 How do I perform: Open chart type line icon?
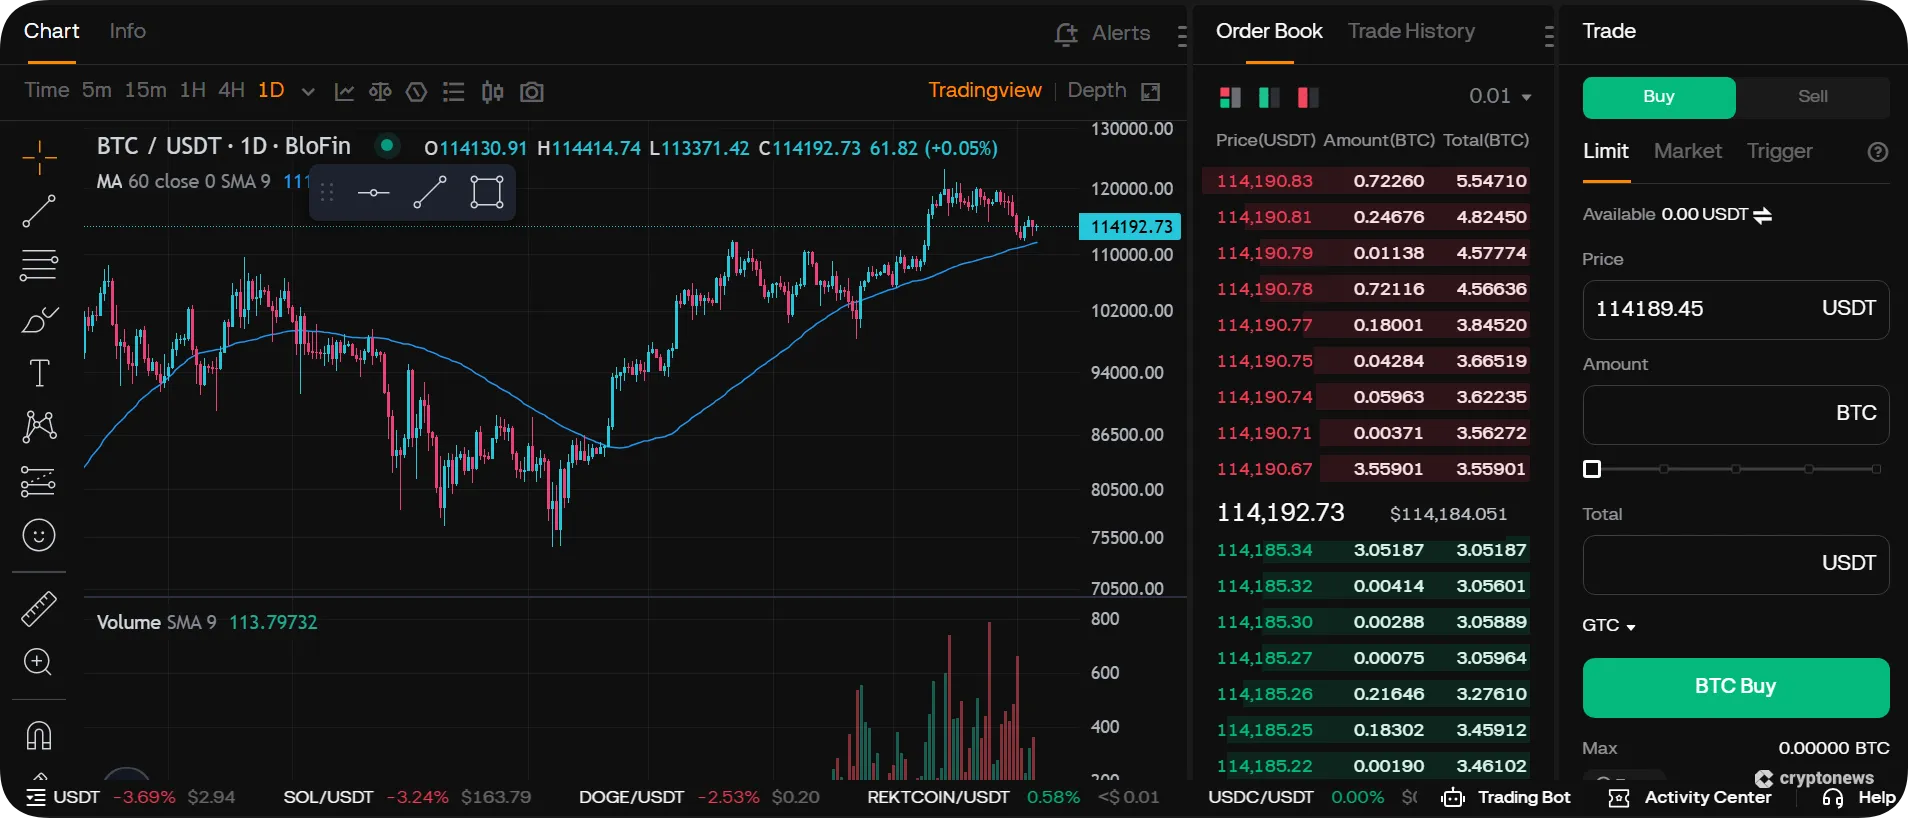[x=344, y=92]
